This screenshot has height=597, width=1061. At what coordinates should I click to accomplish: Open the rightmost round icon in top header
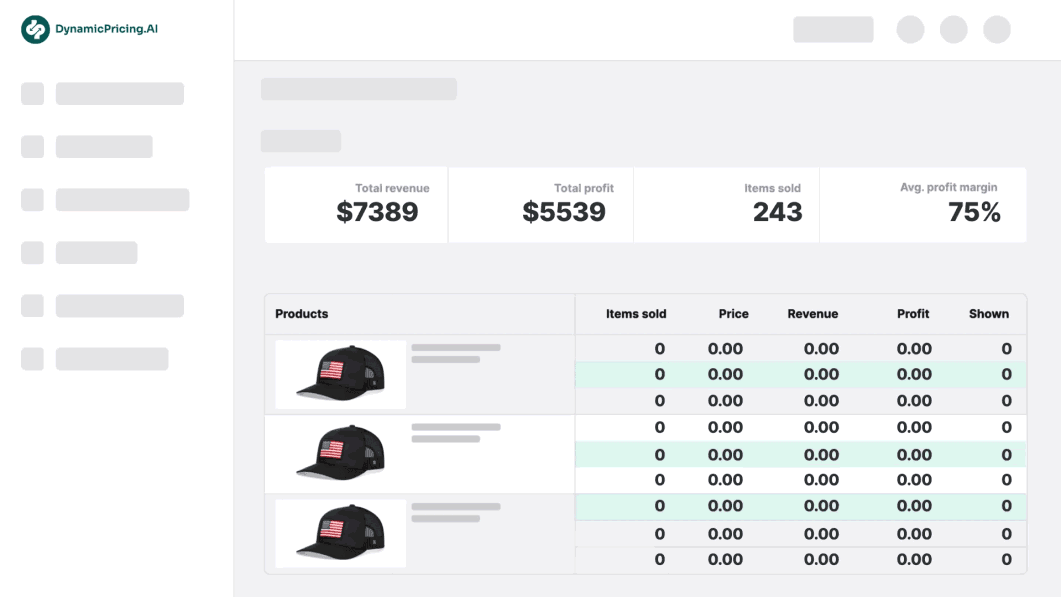[x=997, y=29]
